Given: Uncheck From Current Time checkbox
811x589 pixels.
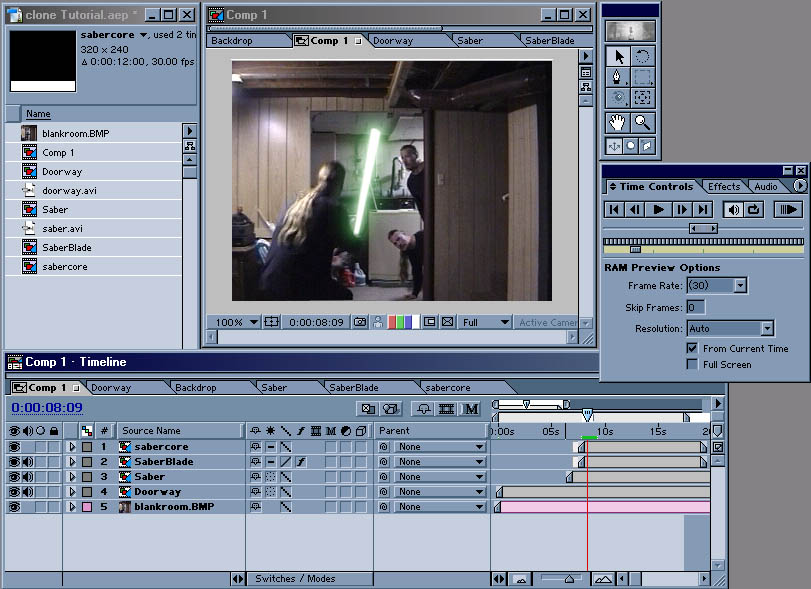Looking at the screenshot, I should pos(692,348).
